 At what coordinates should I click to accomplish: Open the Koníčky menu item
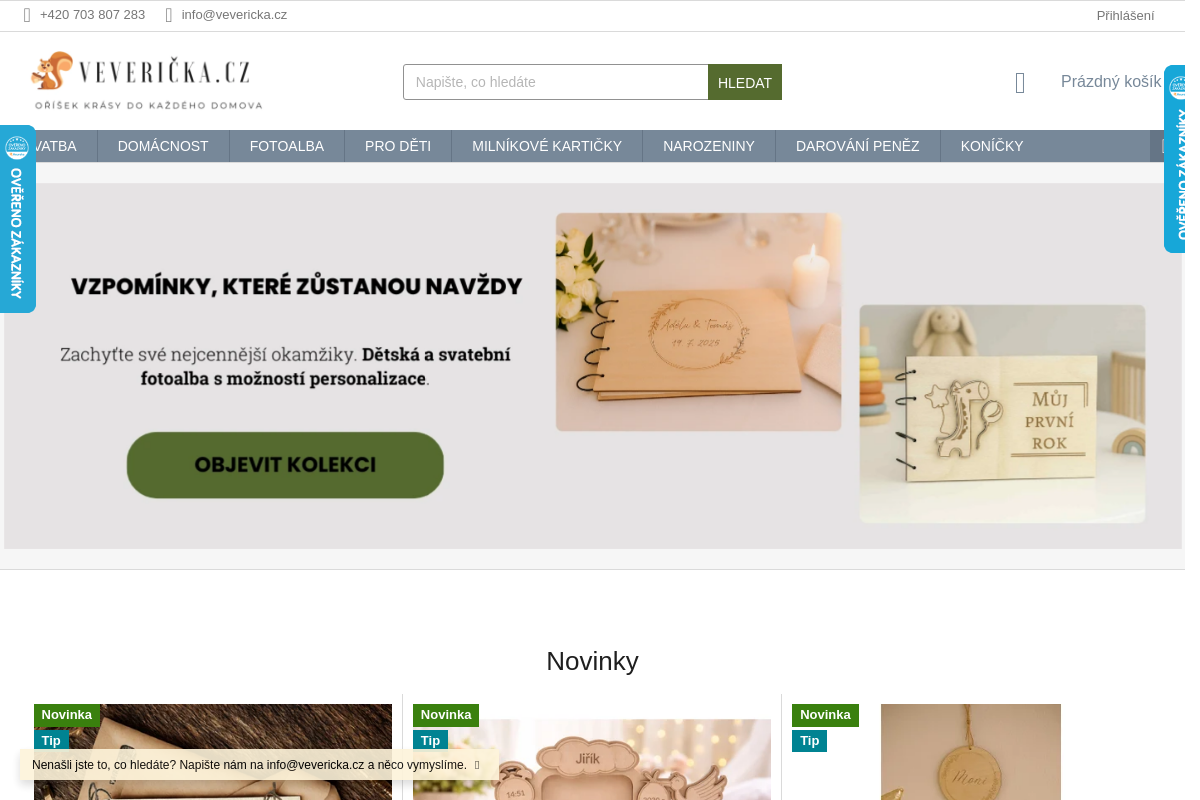pos(992,146)
